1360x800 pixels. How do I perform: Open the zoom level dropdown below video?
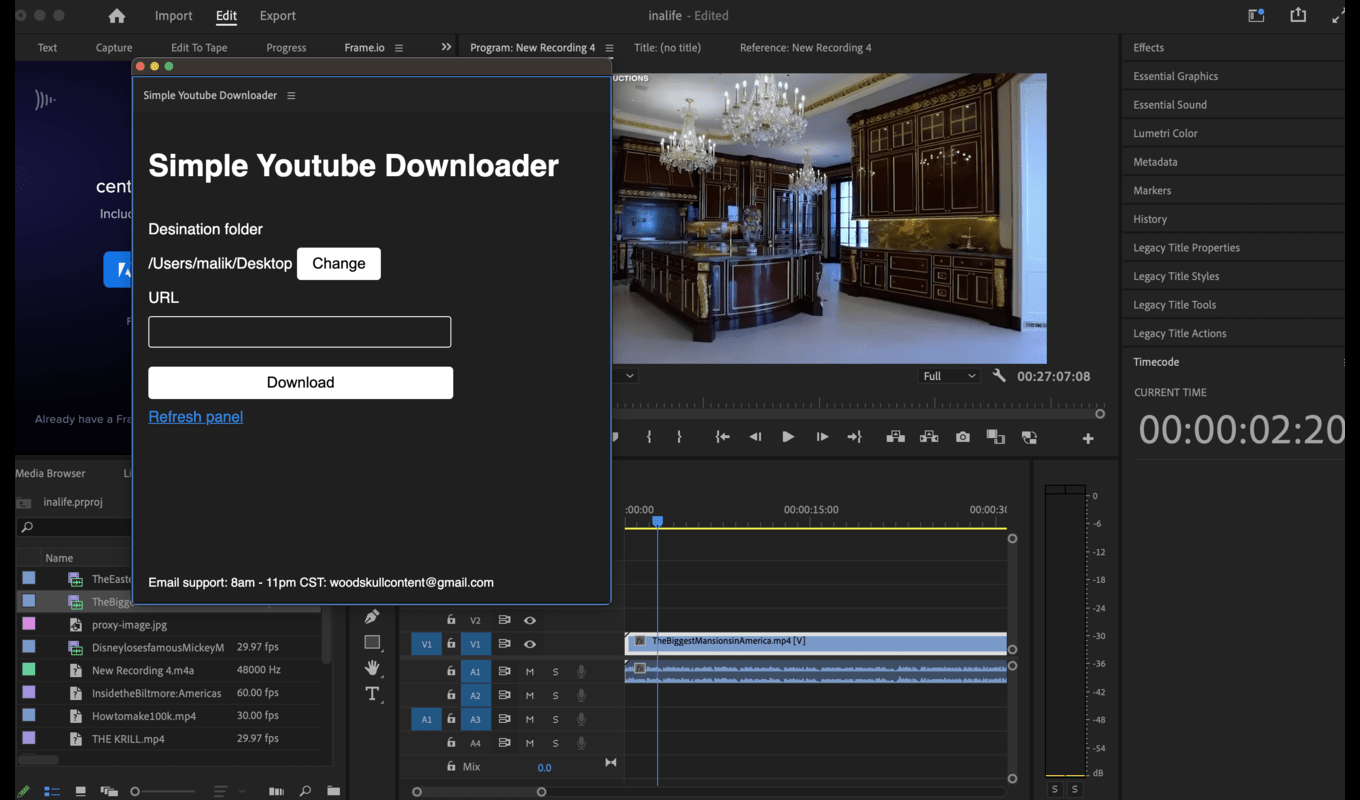627,376
